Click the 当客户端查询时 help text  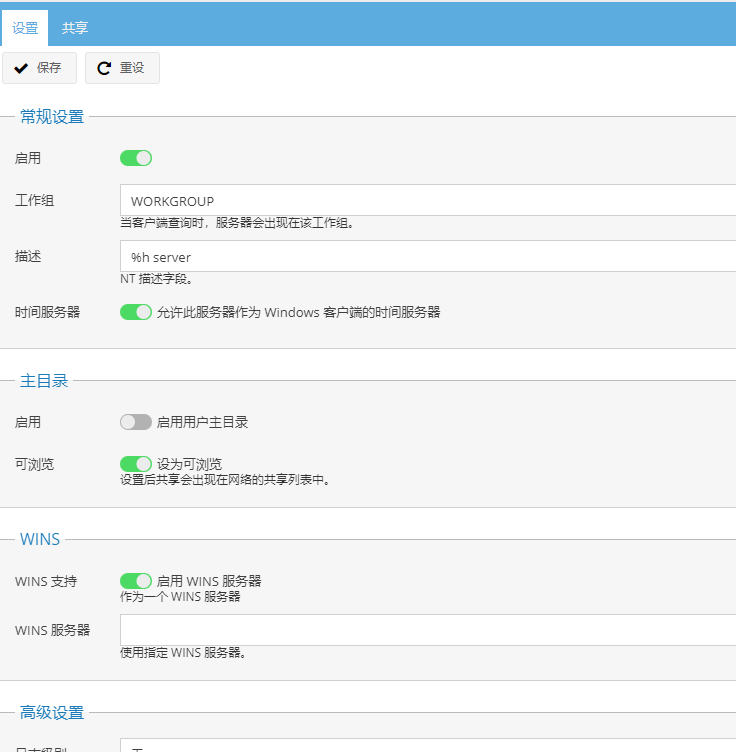pyautogui.click(x=237, y=223)
